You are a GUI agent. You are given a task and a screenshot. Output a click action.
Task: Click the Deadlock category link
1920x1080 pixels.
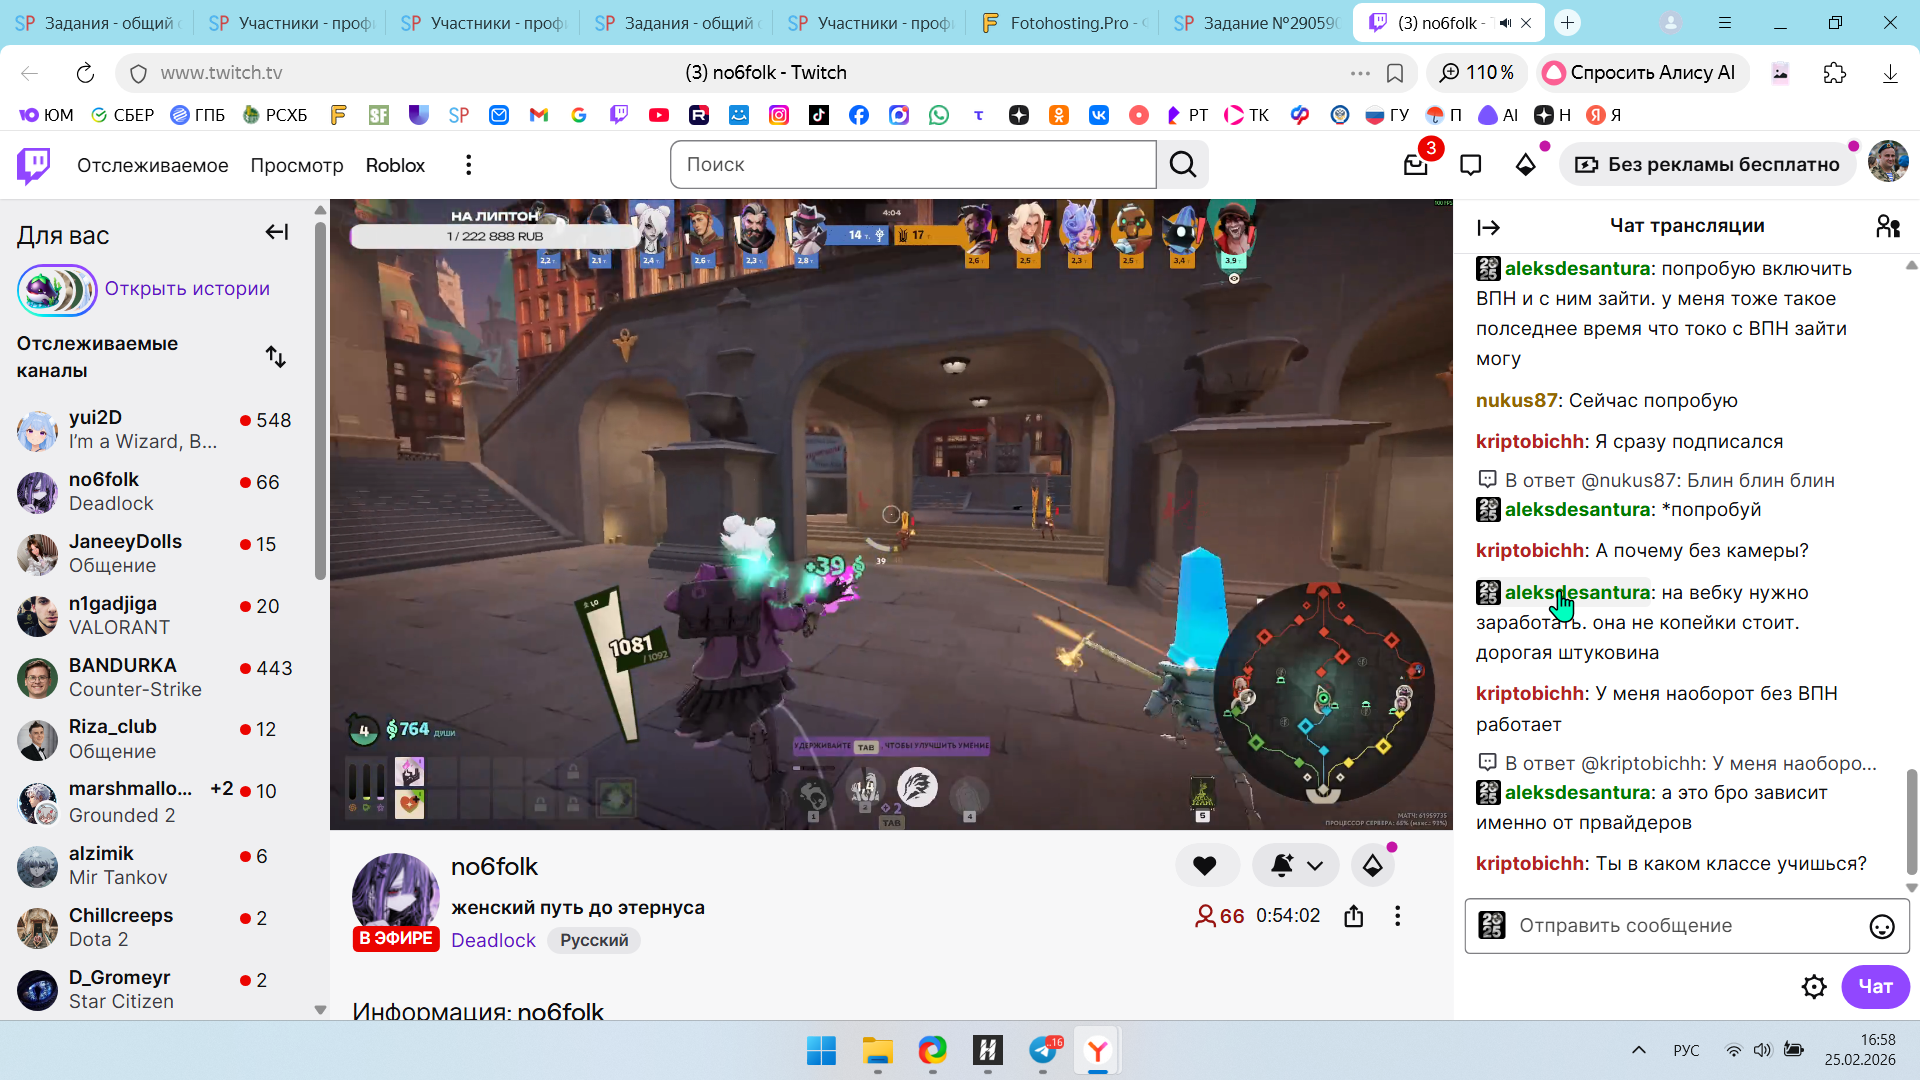point(493,940)
